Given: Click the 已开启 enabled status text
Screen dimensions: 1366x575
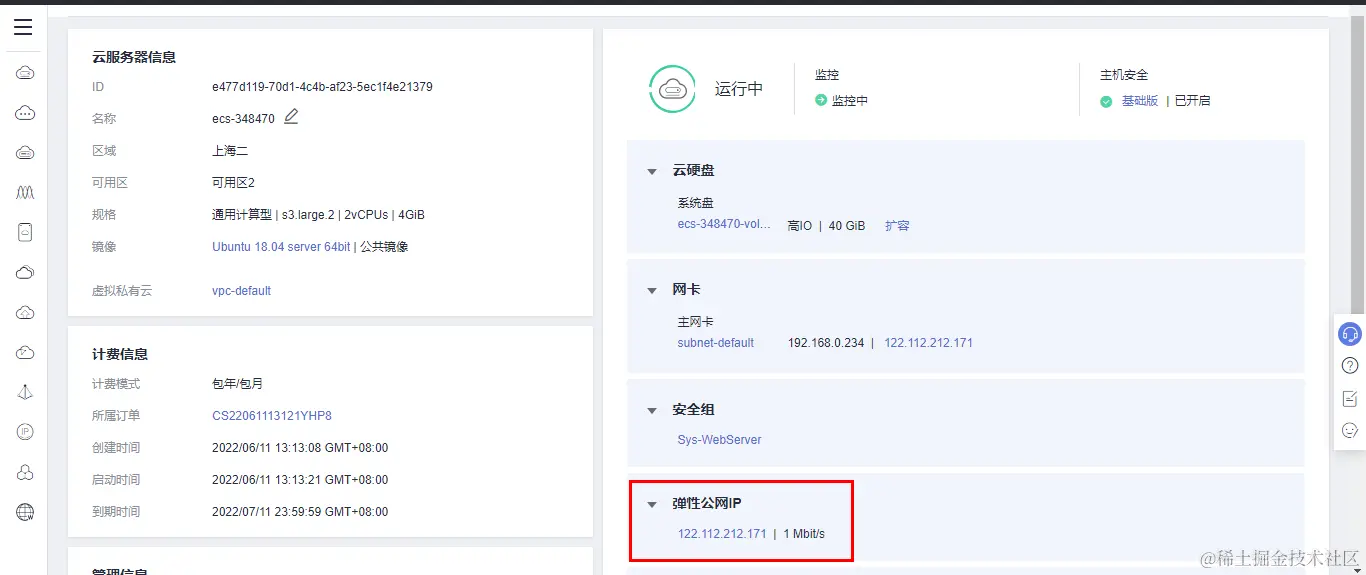Looking at the screenshot, I should pyautogui.click(x=1192, y=101).
